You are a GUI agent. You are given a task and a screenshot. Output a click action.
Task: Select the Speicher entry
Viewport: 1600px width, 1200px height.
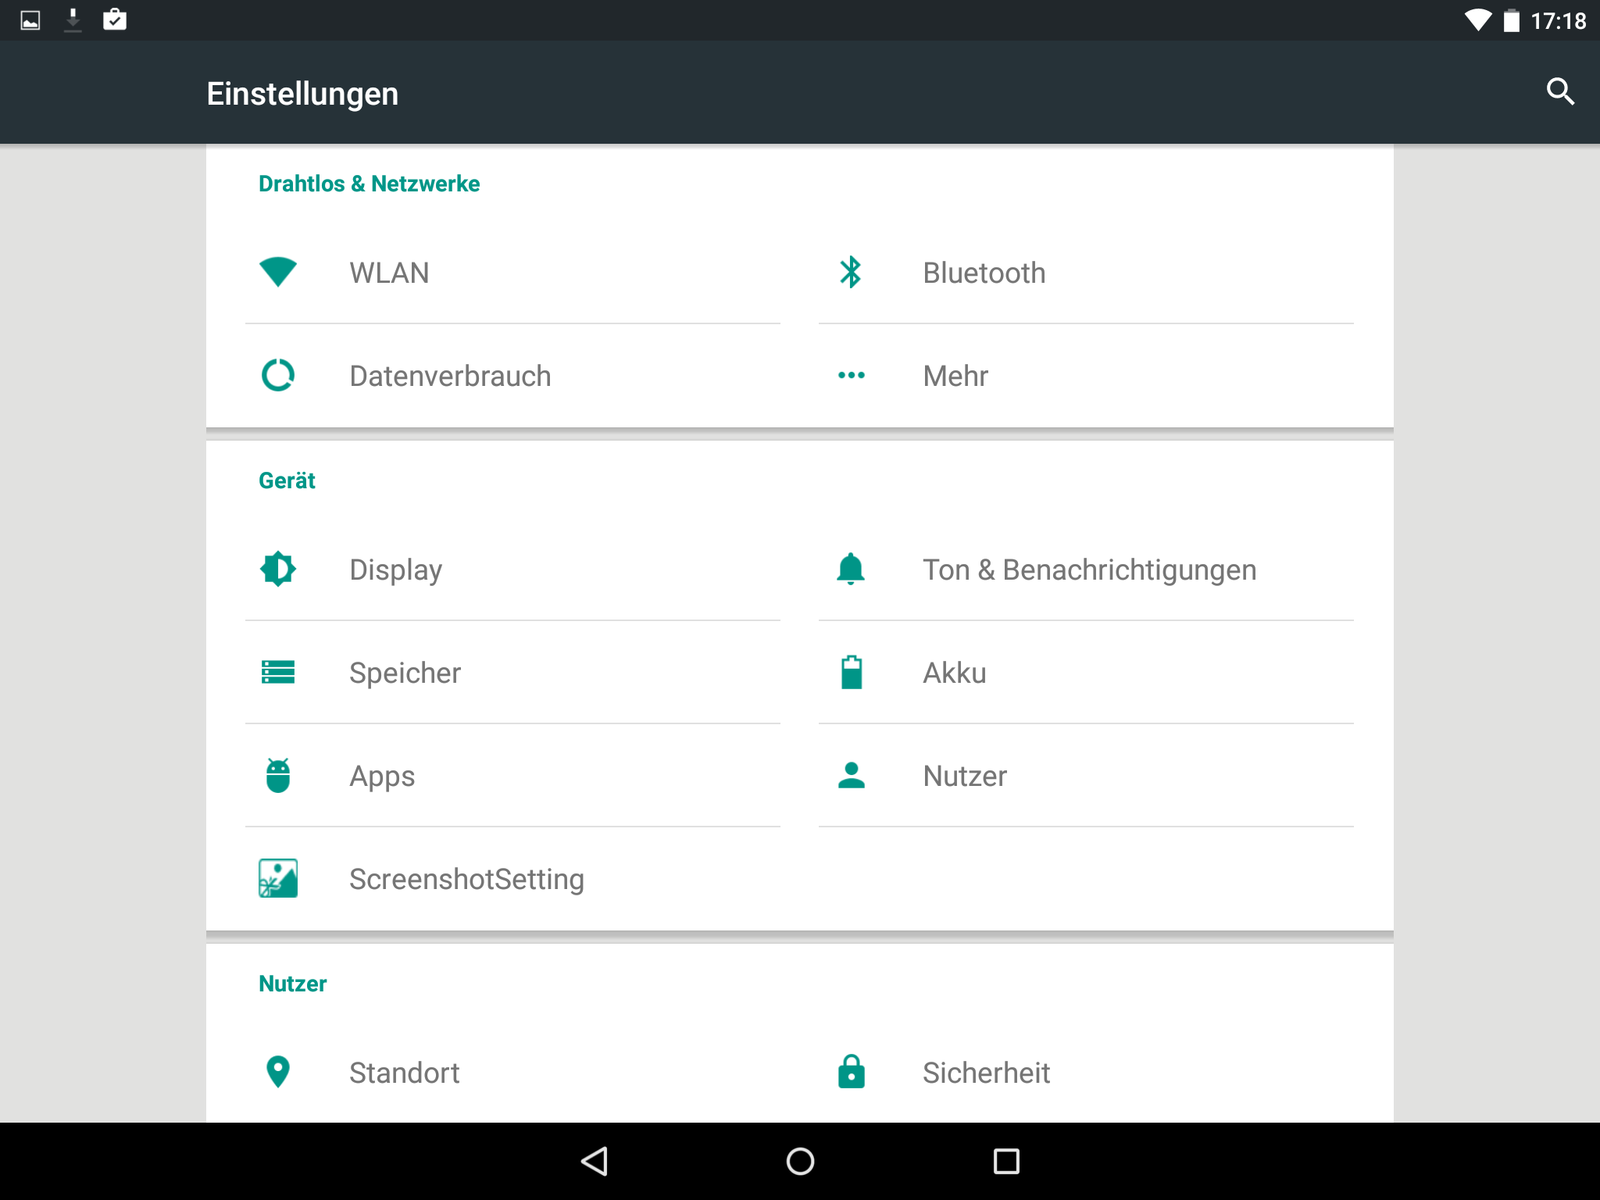513,672
